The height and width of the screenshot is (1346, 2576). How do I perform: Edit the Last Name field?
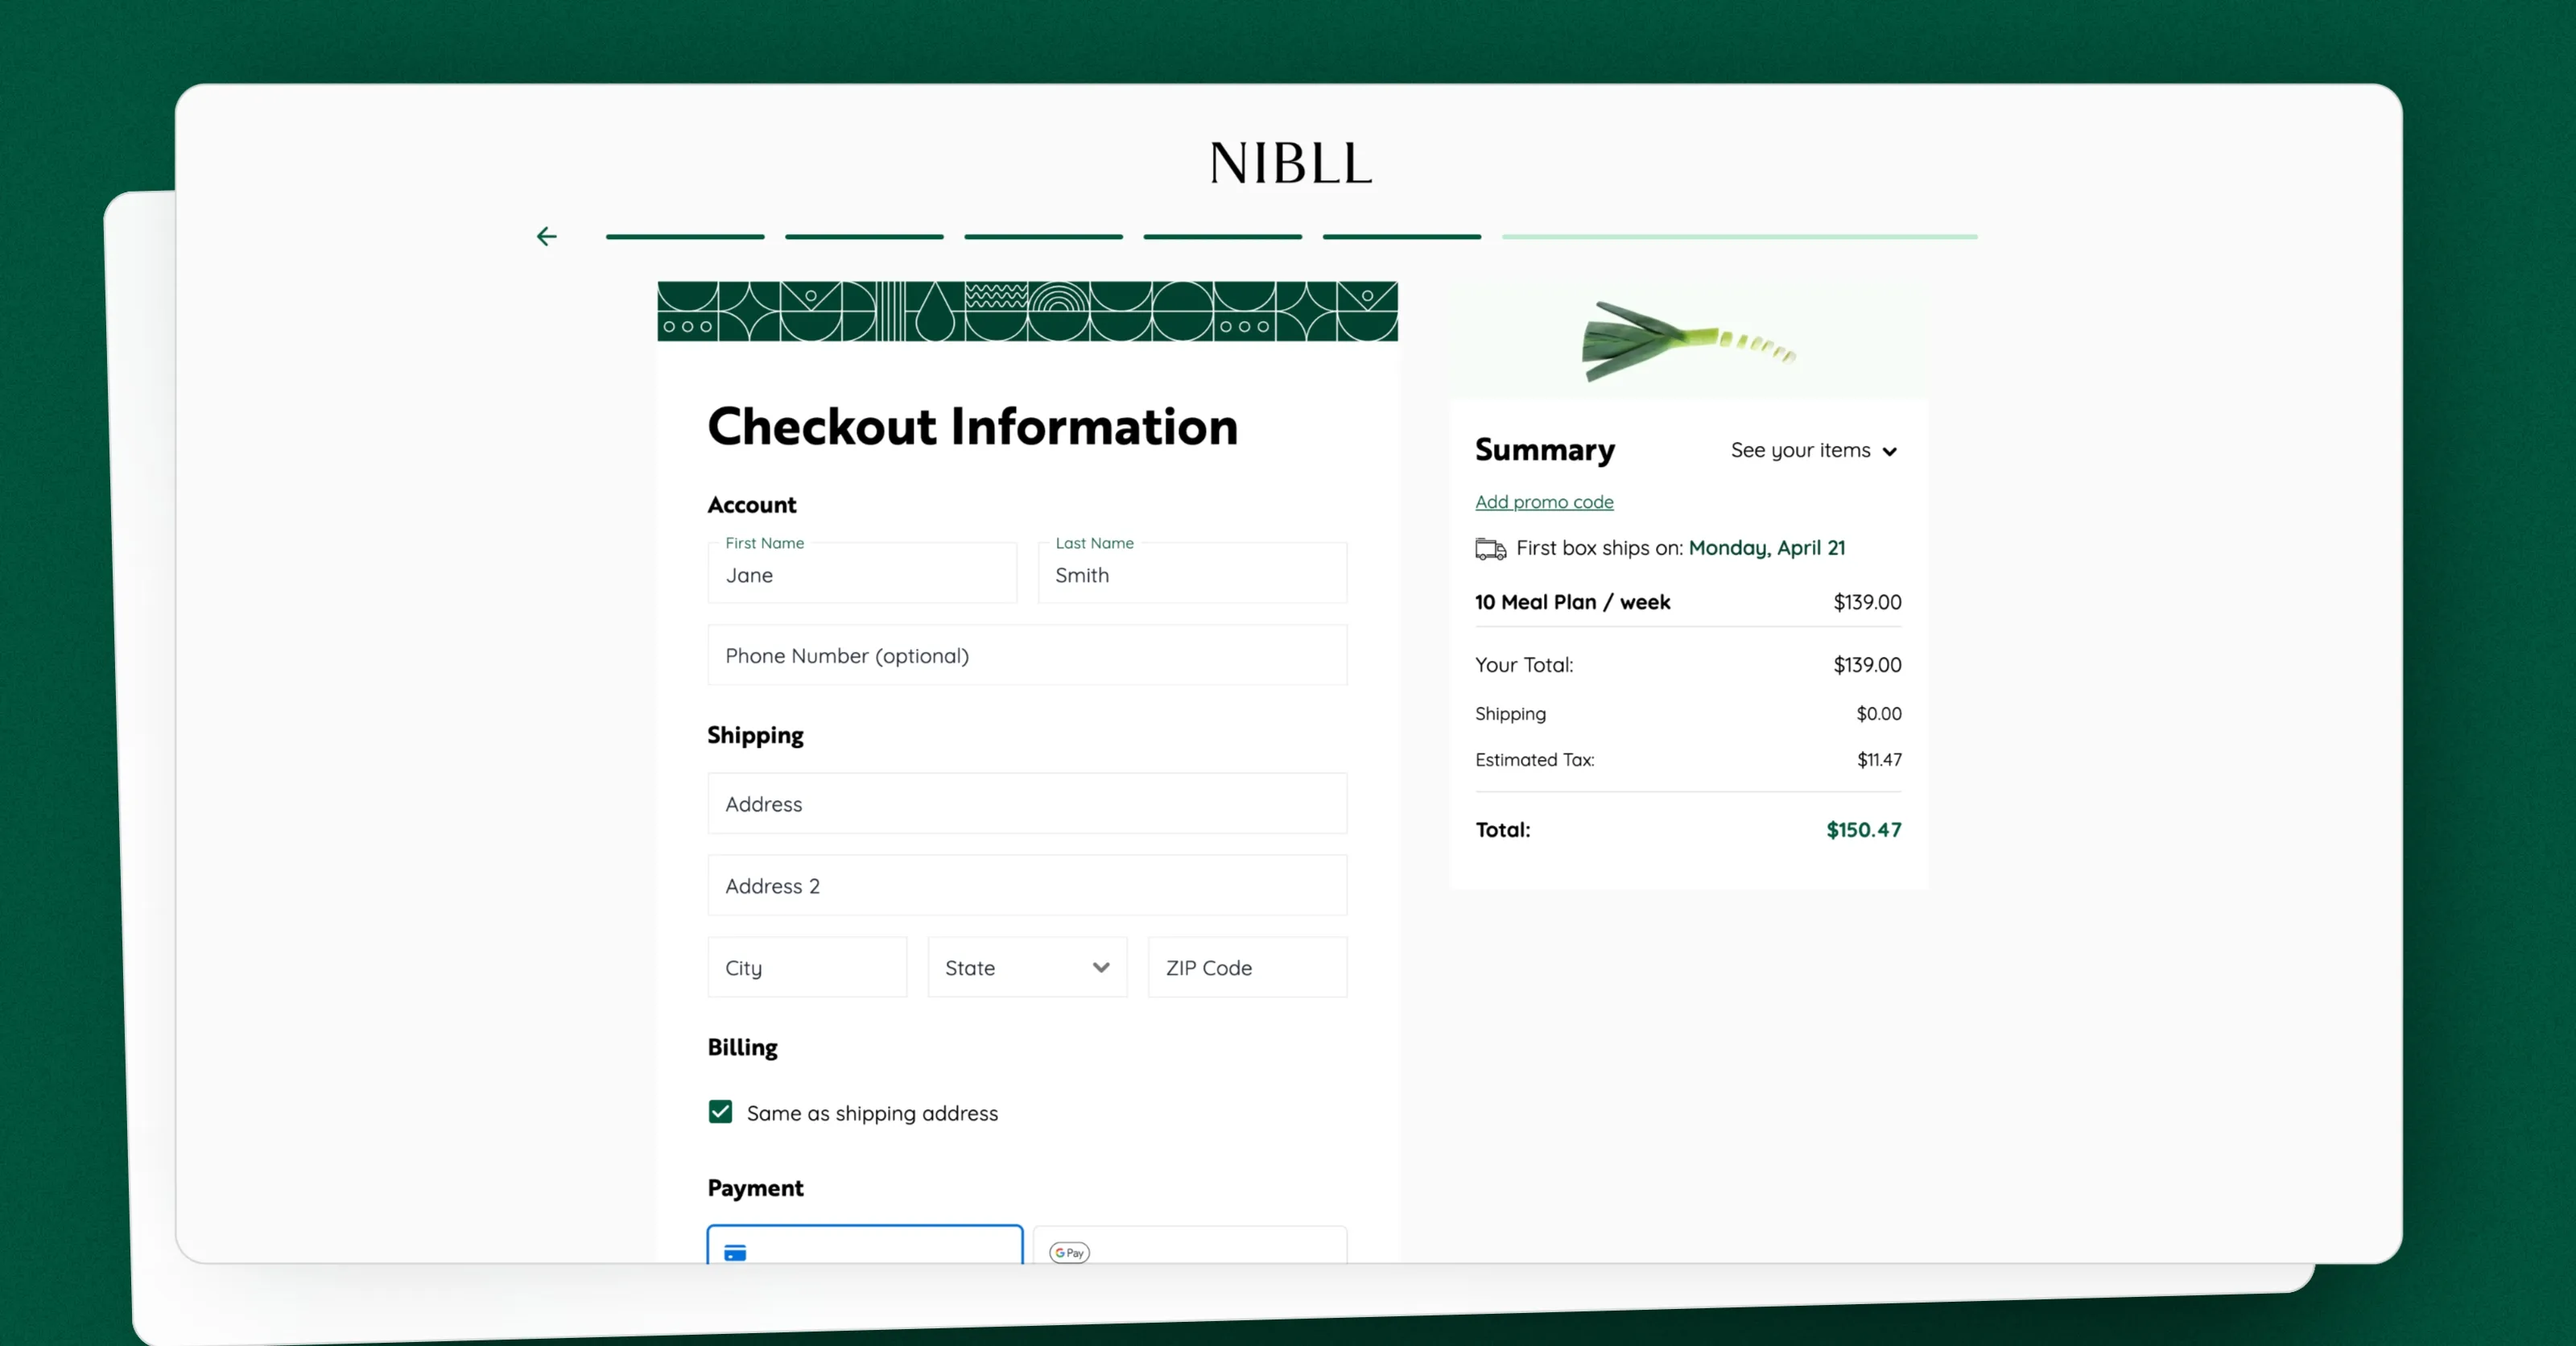coord(1192,573)
